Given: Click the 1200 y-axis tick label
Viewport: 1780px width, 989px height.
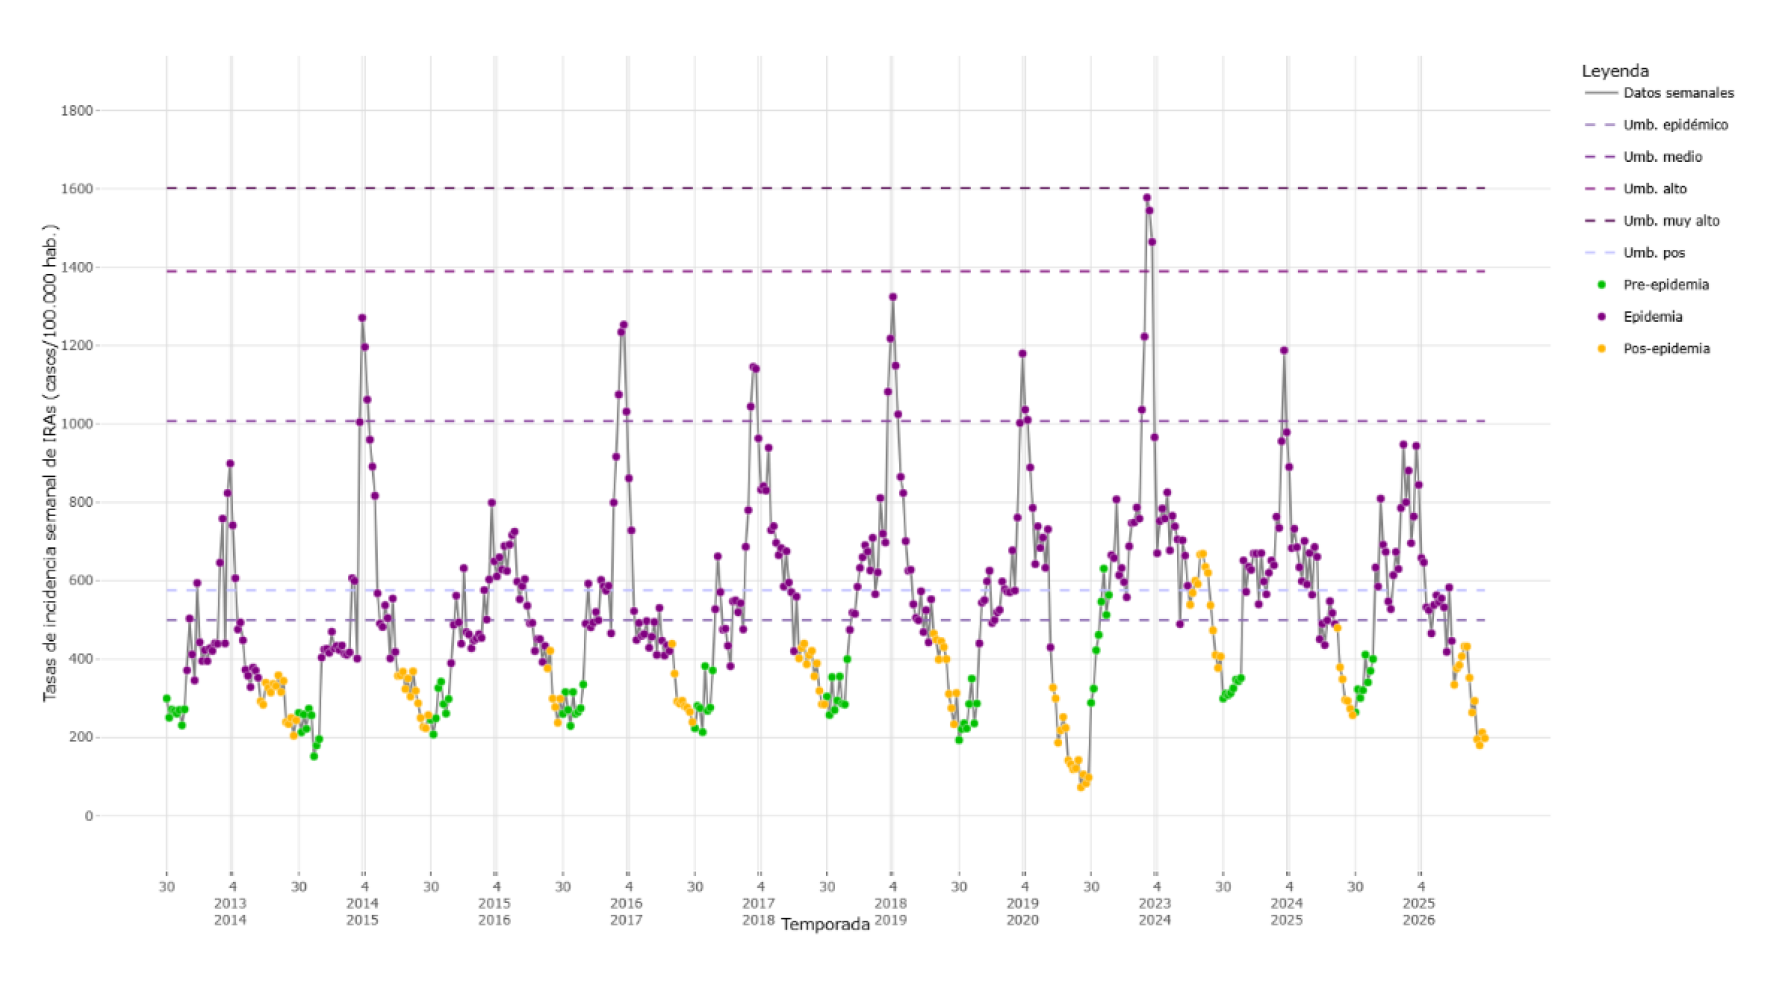Looking at the screenshot, I should pyautogui.click(x=77, y=346).
